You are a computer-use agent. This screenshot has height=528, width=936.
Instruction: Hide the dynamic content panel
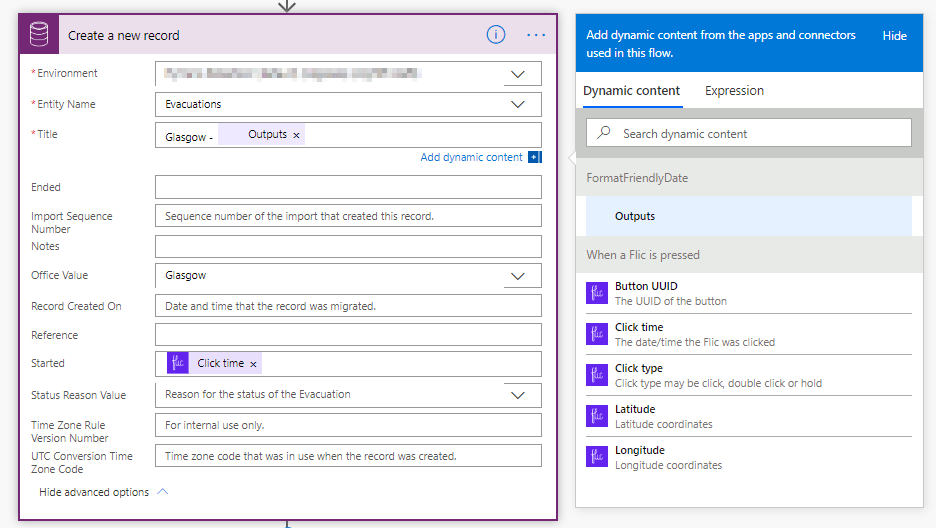(x=894, y=36)
